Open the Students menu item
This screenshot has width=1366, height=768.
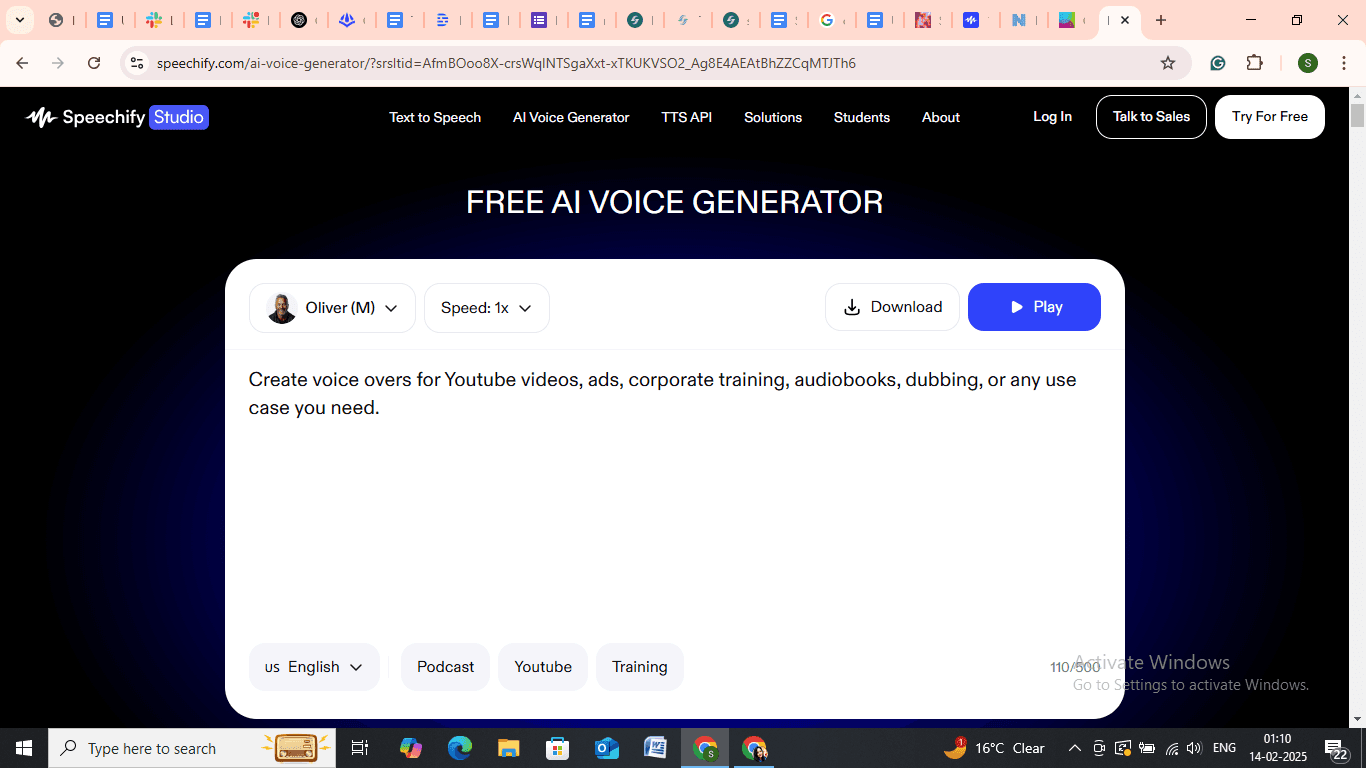click(x=862, y=117)
